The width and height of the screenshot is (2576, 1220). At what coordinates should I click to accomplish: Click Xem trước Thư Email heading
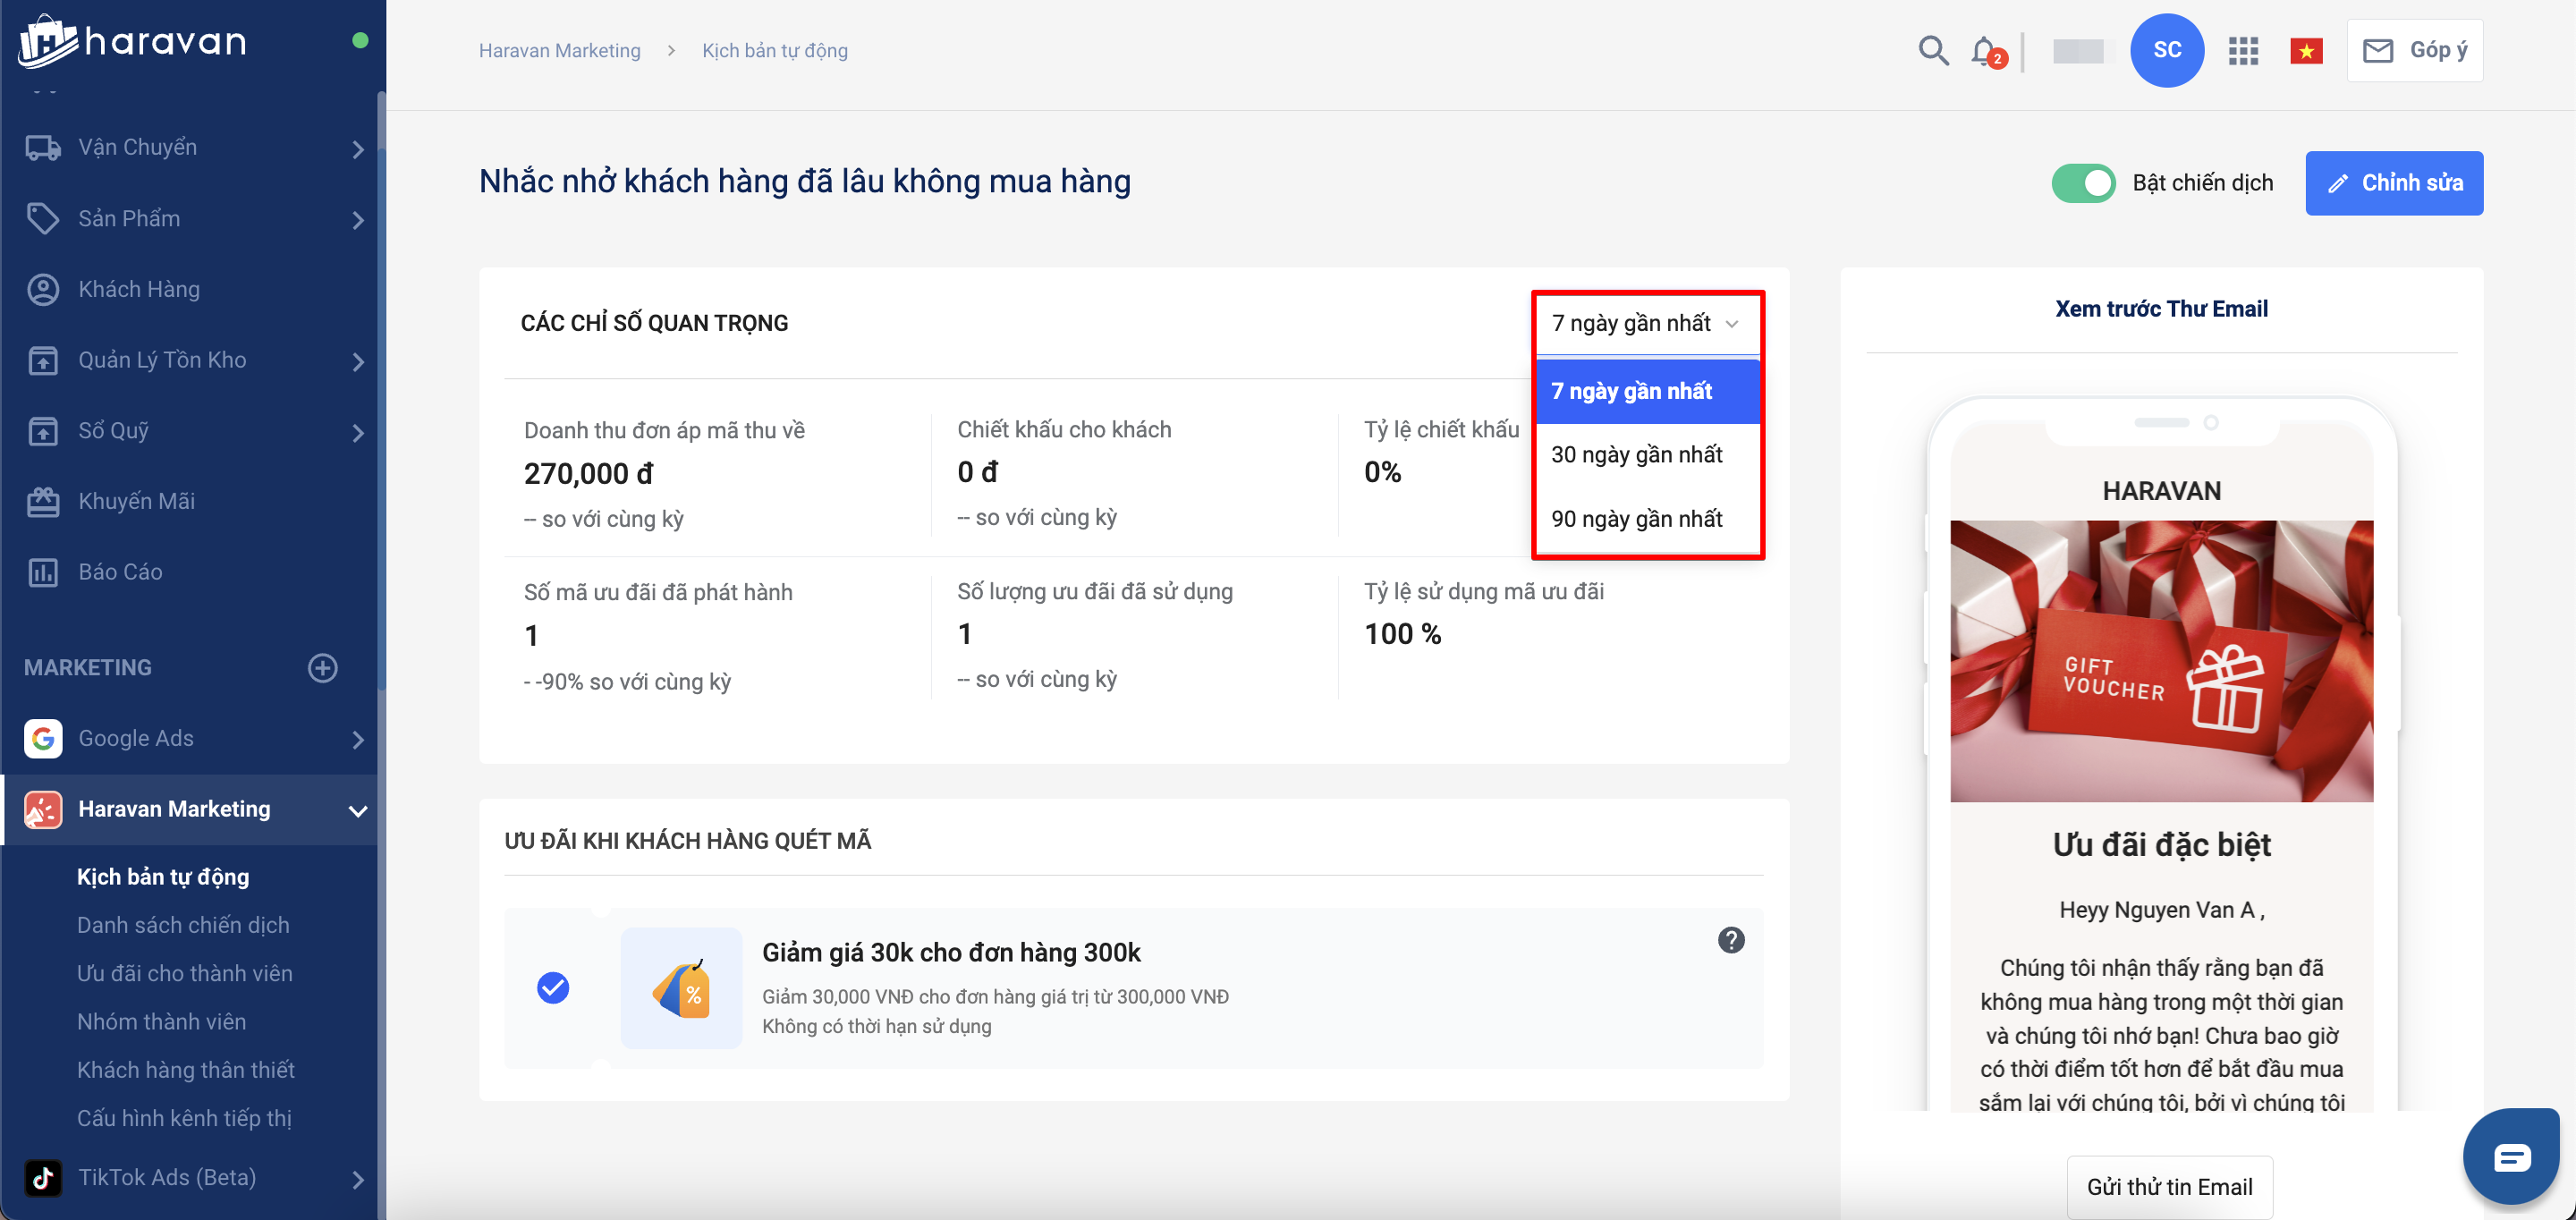coord(2161,309)
